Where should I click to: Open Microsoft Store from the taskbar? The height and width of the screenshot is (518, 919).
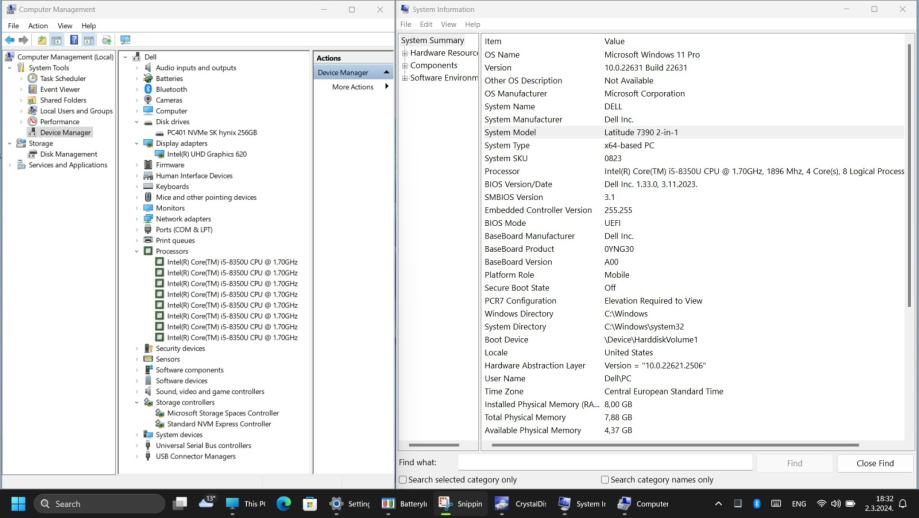click(309, 504)
